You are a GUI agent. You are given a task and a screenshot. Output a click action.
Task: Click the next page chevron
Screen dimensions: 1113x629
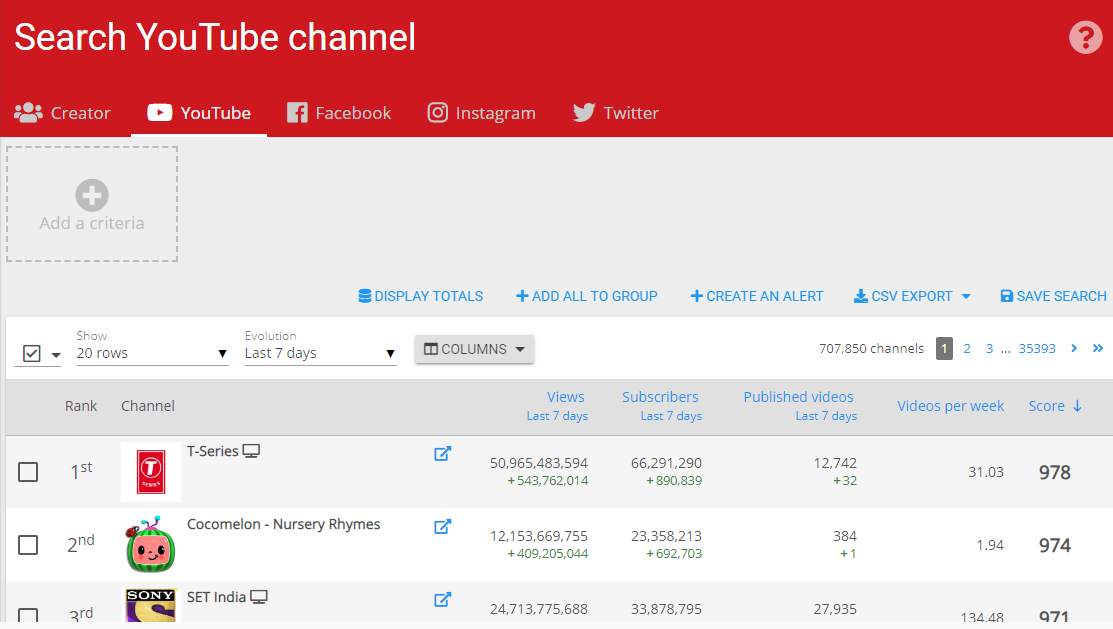pos(1074,348)
